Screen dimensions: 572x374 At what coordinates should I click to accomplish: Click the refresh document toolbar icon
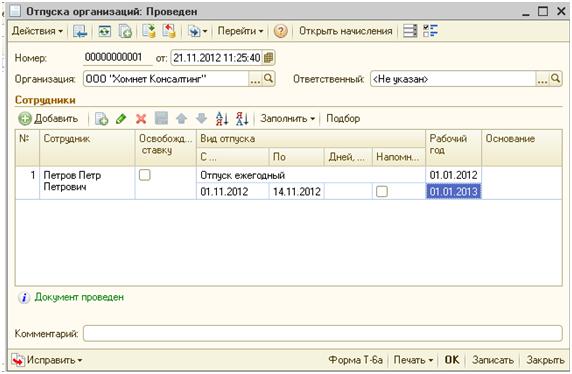[x=104, y=31]
